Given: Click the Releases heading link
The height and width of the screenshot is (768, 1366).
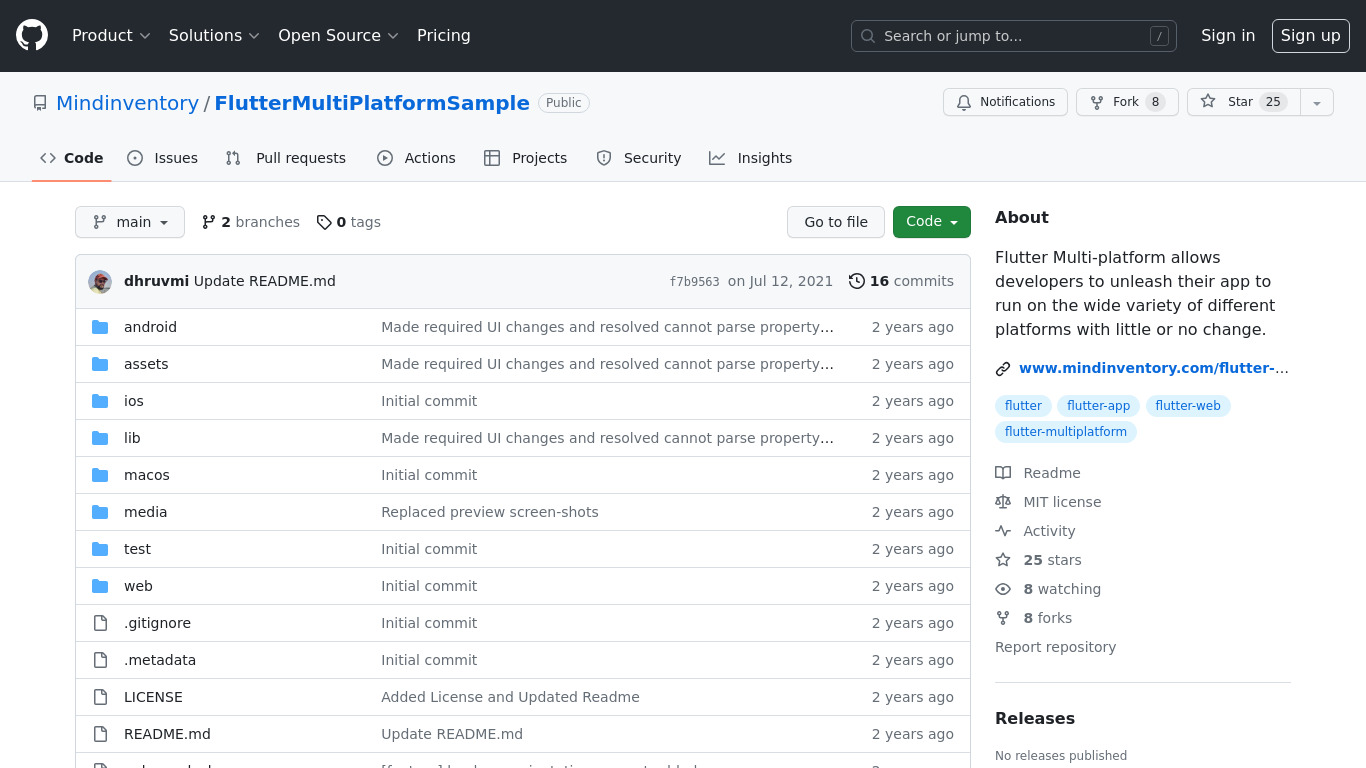Looking at the screenshot, I should click(x=1035, y=718).
